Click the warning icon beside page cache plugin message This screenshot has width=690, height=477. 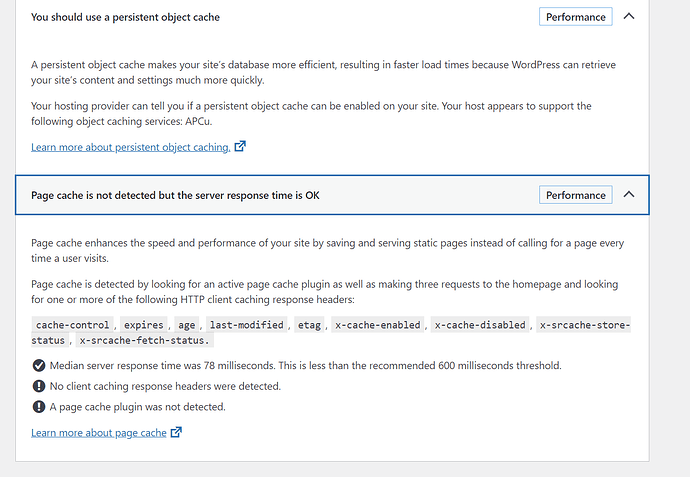(39, 407)
